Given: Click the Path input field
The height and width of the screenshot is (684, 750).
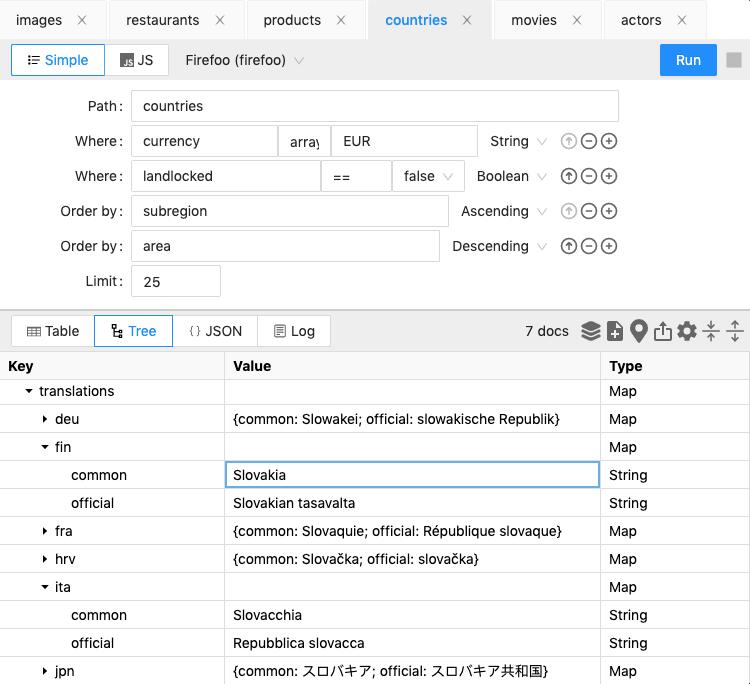Looking at the screenshot, I should 375,106.
